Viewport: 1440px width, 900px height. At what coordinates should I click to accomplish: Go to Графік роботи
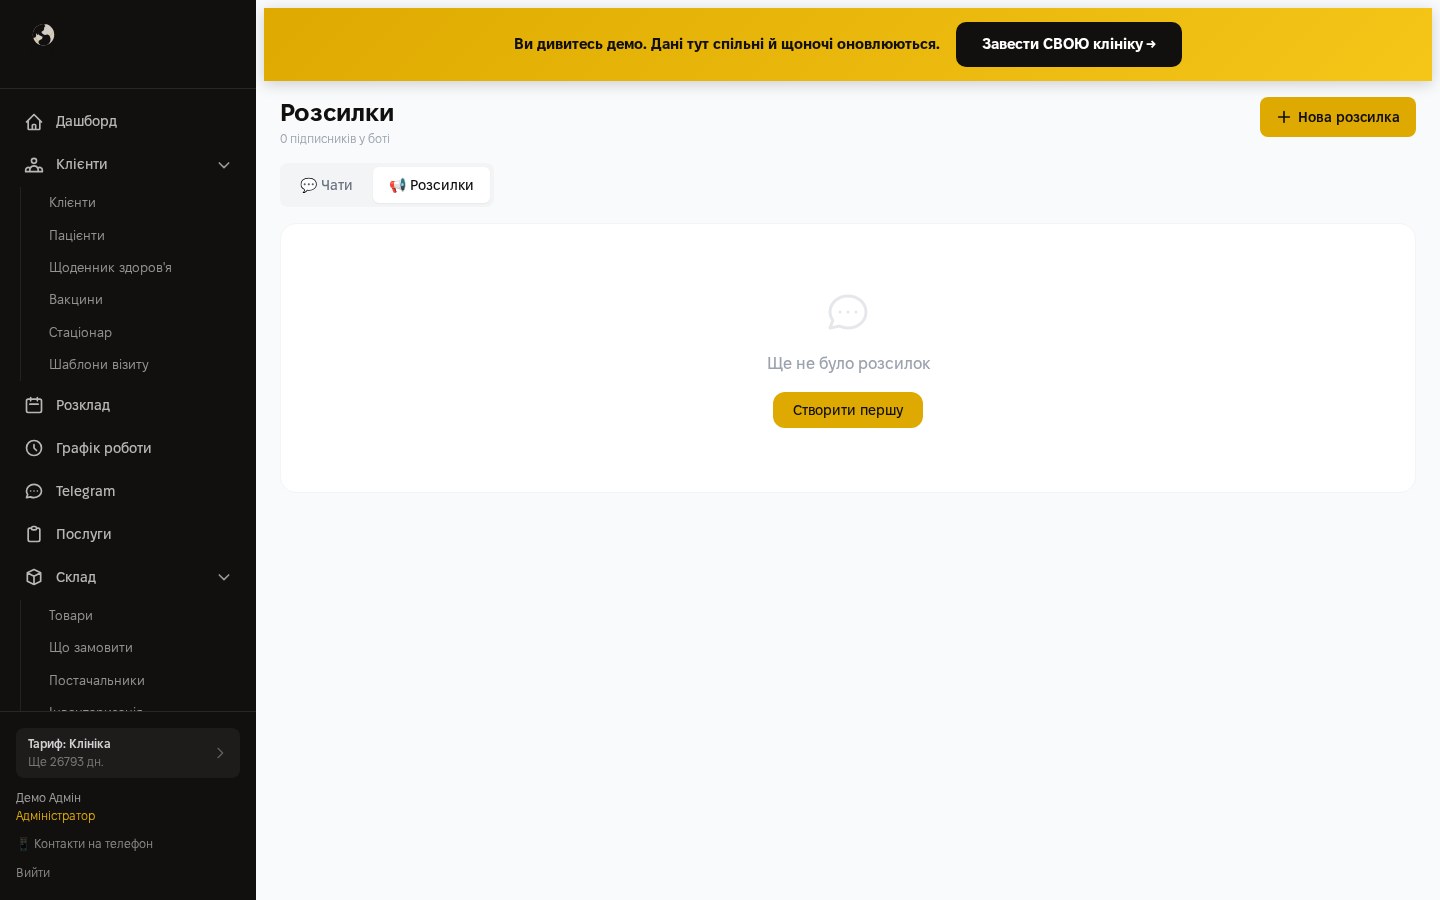click(x=128, y=448)
